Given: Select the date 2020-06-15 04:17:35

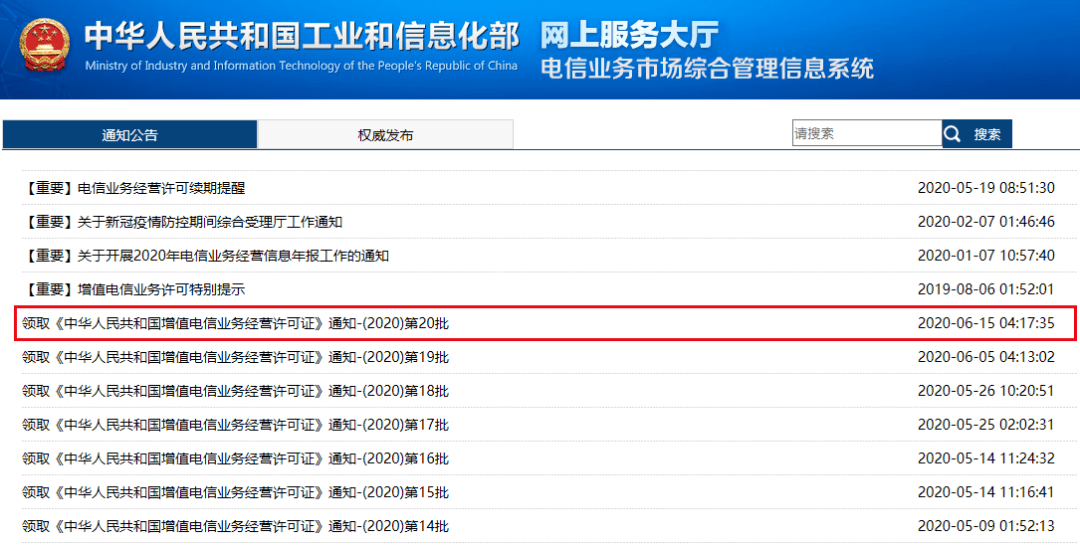Looking at the screenshot, I should pyautogui.click(x=986, y=323).
